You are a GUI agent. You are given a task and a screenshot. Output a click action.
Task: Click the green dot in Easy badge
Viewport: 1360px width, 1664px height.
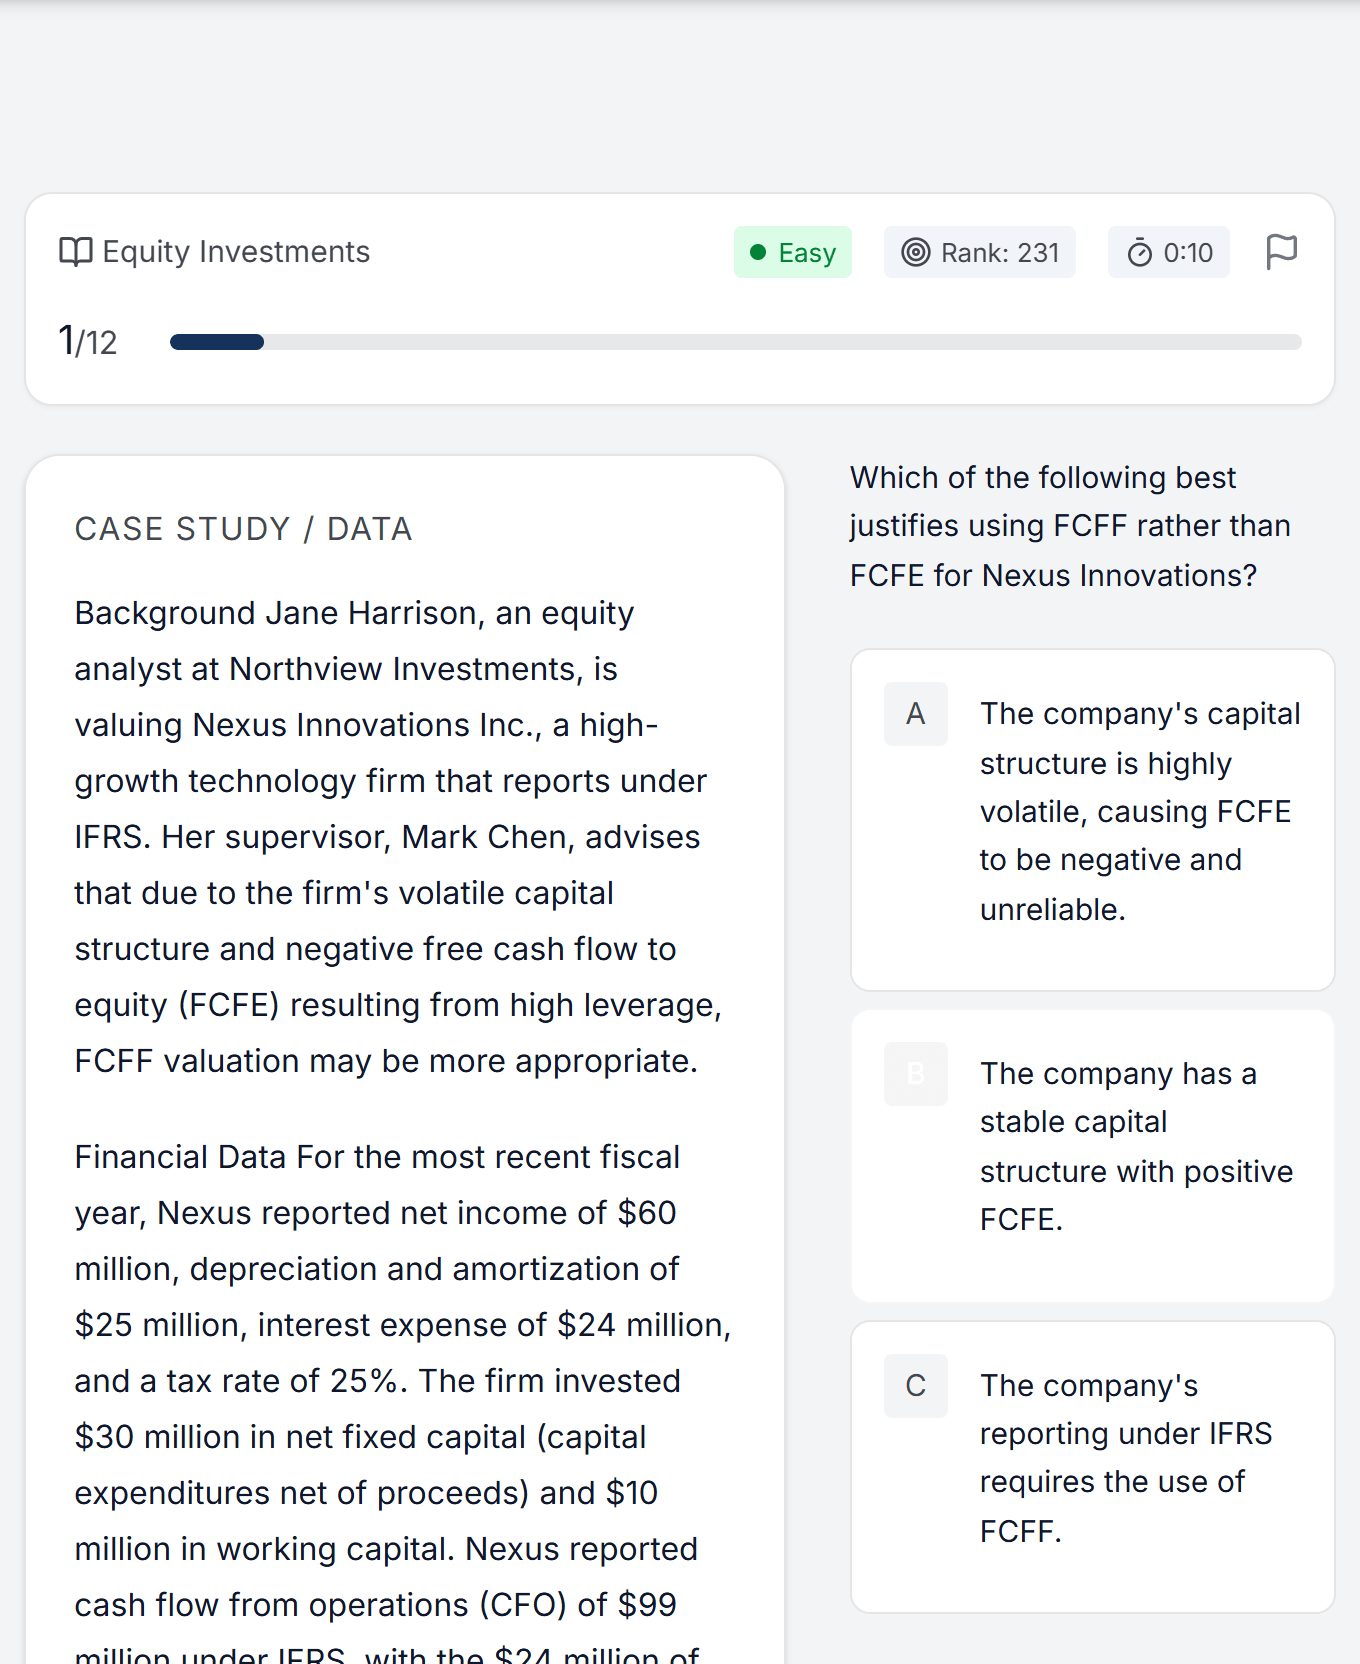point(758,252)
